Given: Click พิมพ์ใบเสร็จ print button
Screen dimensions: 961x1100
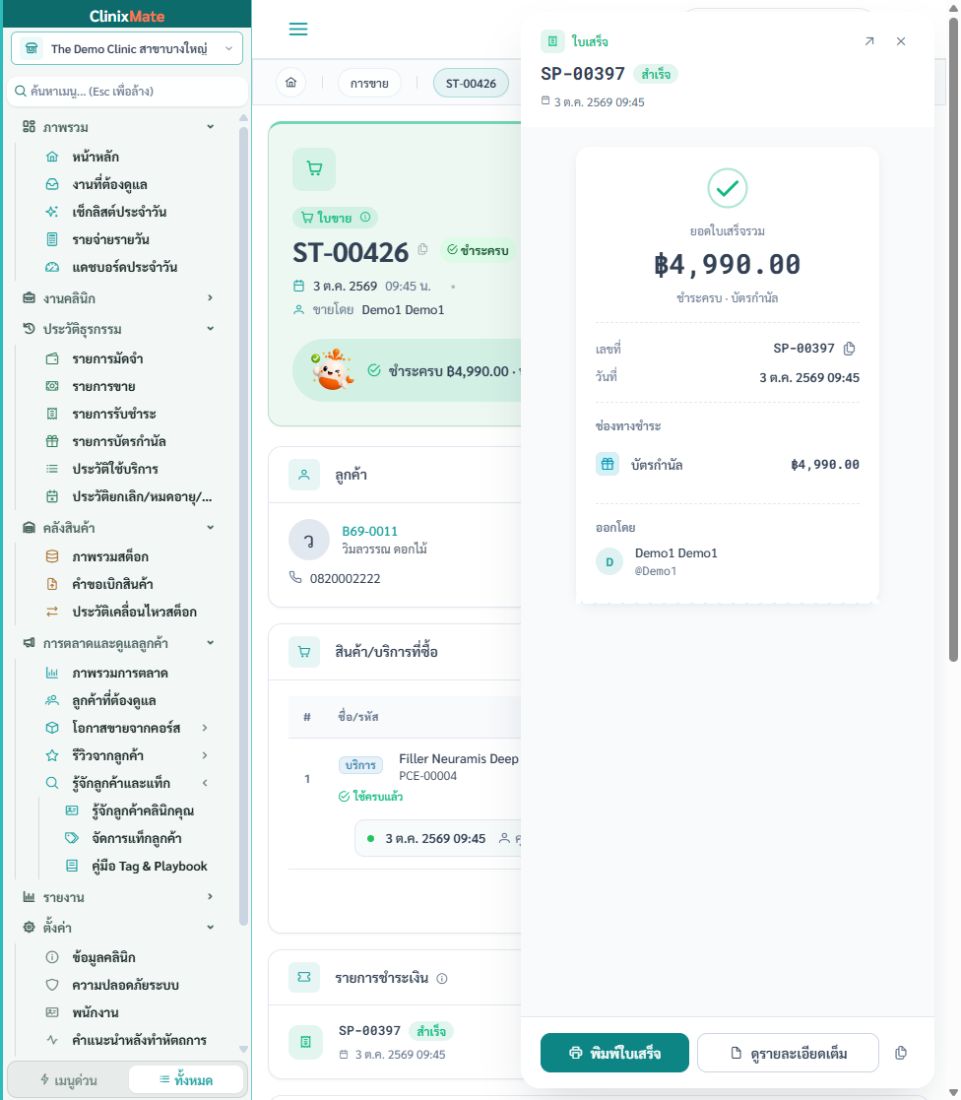Looking at the screenshot, I should pos(614,1053).
